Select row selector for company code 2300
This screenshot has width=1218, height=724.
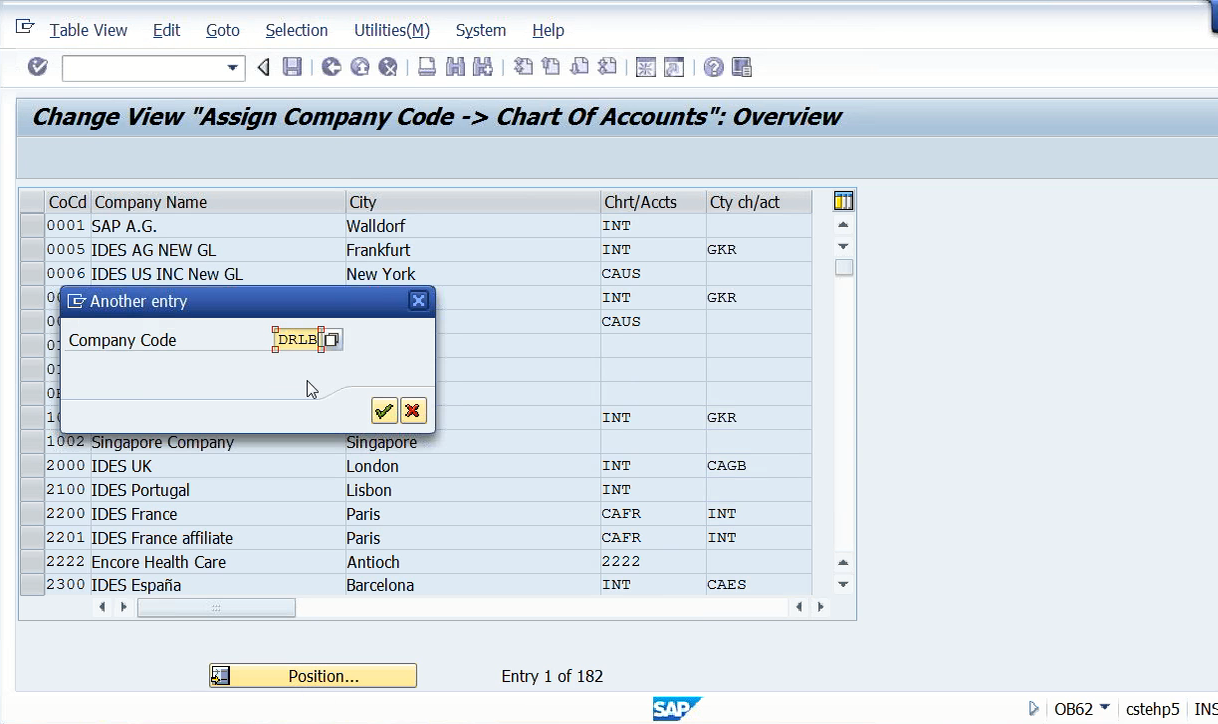point(32,585)
